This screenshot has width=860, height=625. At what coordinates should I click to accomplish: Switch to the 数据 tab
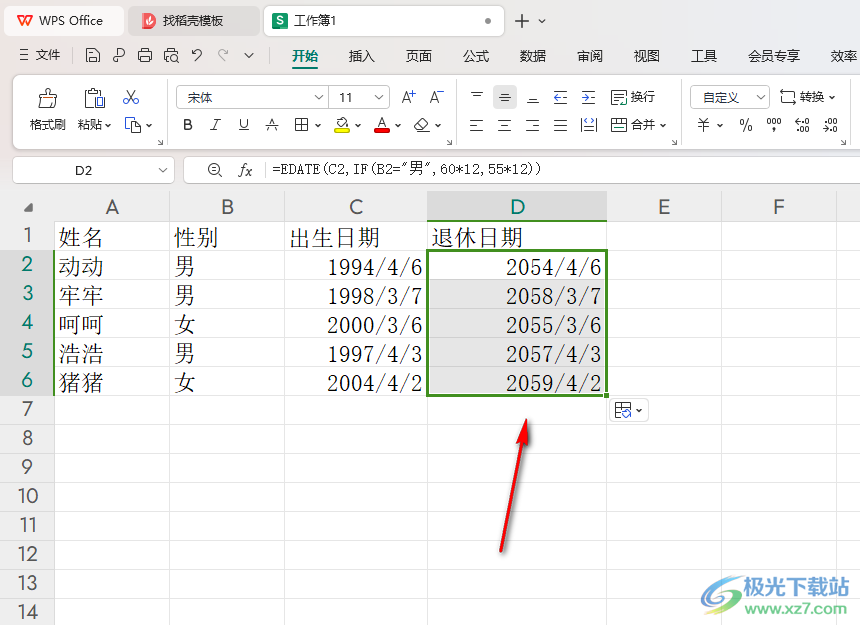(x=533, y=56)
